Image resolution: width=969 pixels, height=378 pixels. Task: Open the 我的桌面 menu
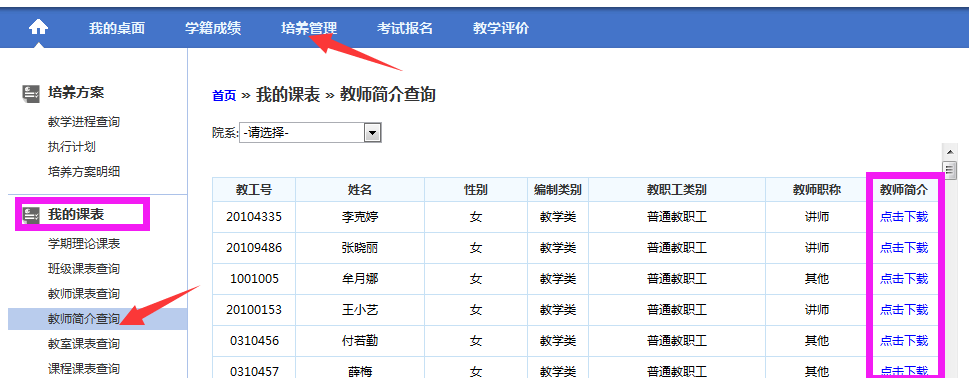point(117,28)
